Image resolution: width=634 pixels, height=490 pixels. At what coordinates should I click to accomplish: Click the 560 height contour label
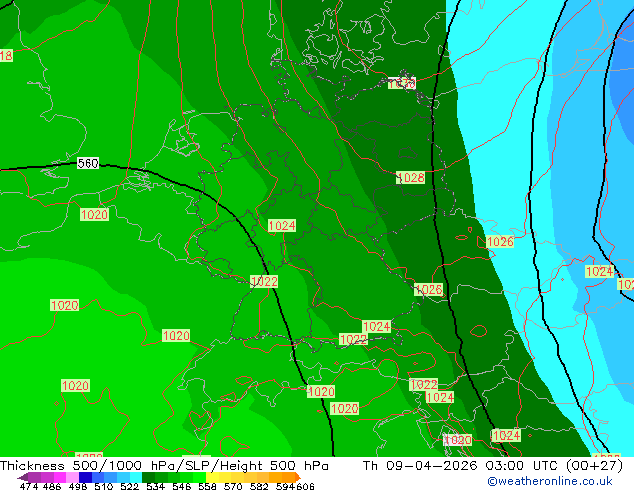pyautogui.click(x=88, y=163)
